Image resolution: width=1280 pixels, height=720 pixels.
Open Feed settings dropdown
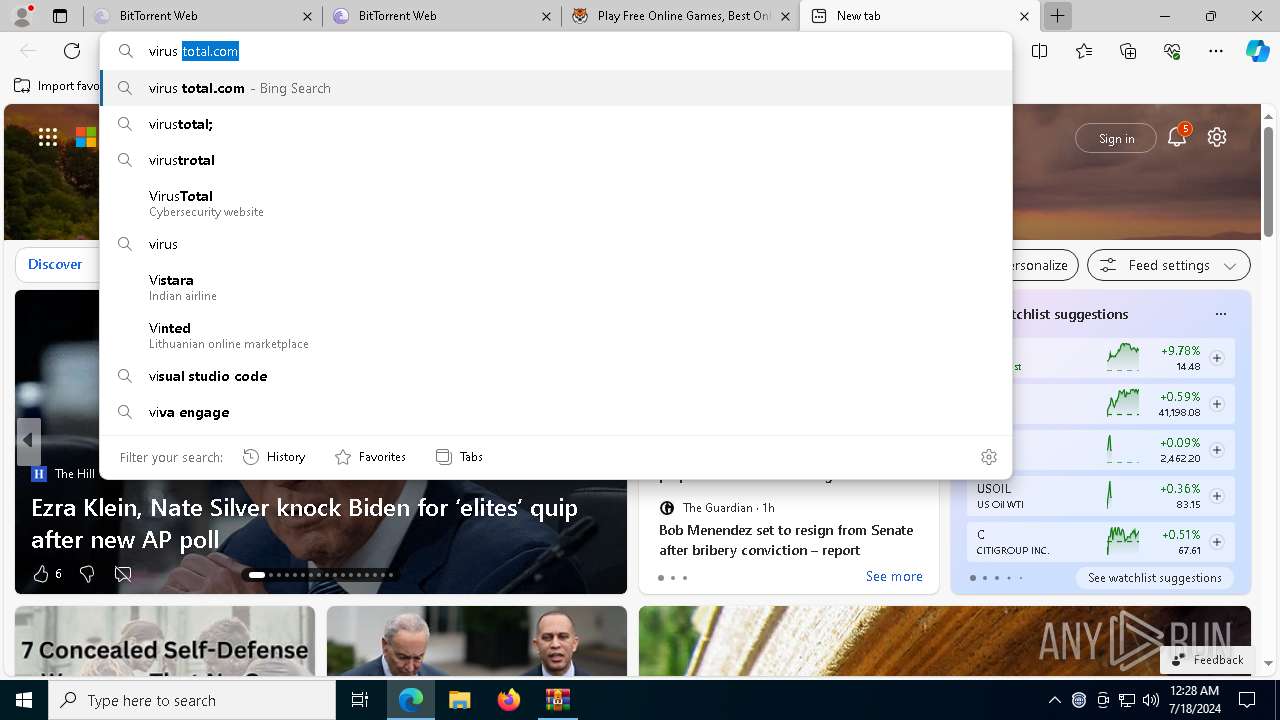pos(1169,265)
